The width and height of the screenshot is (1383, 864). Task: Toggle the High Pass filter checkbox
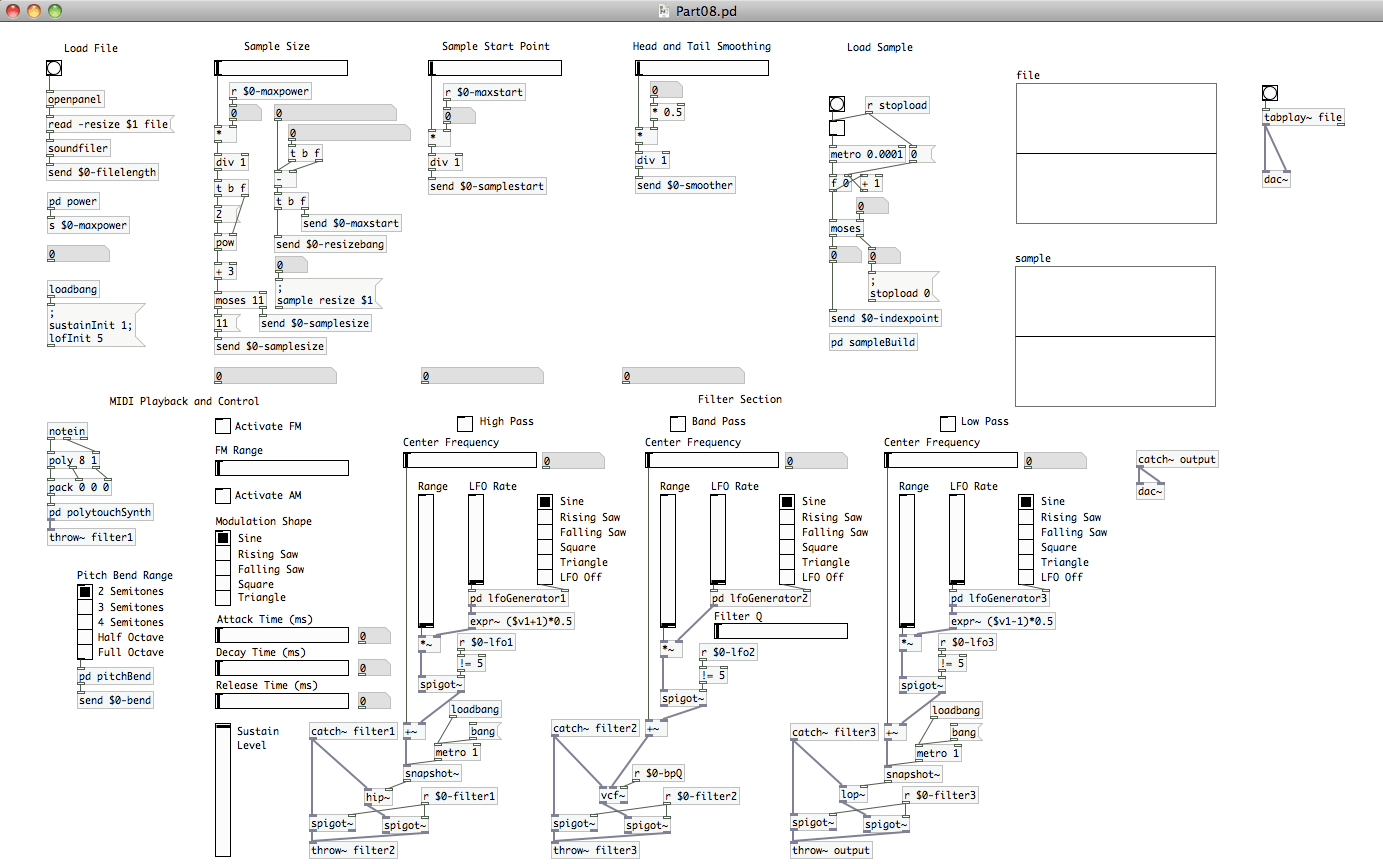[x=465, y=422]
